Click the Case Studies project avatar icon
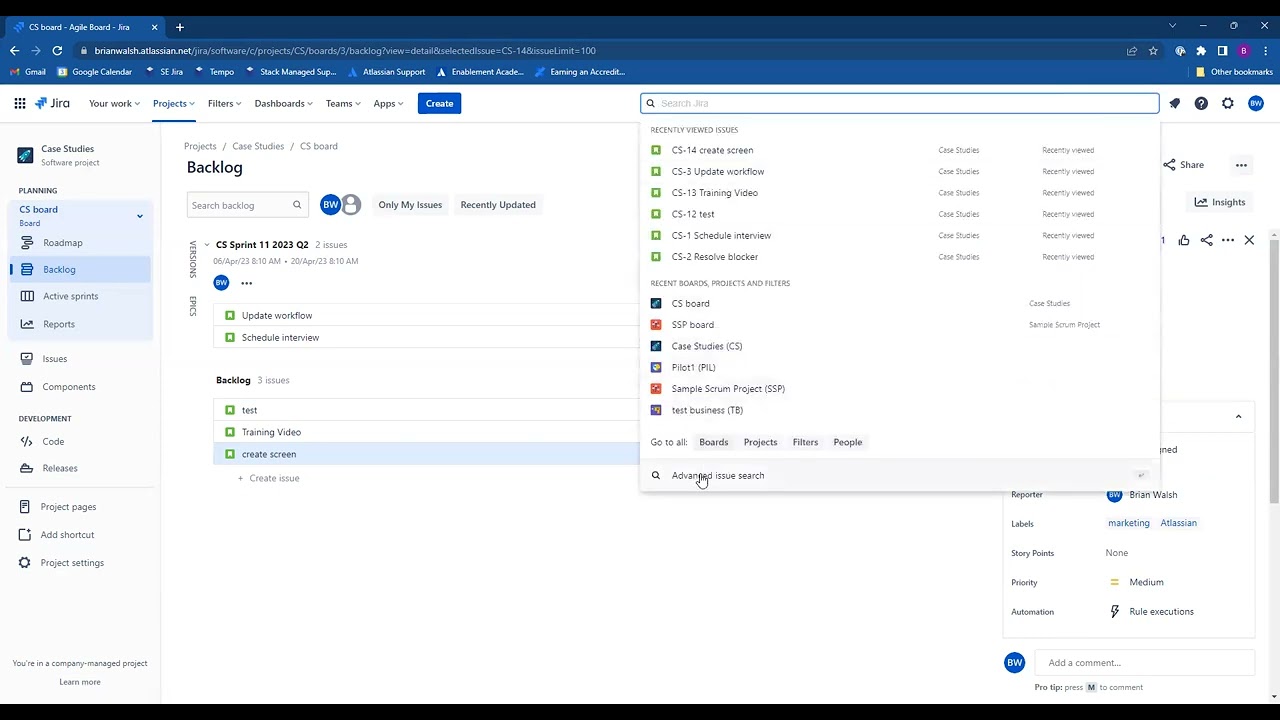The width and height of the screenshot is (1280, 720). tap(26, 155)
